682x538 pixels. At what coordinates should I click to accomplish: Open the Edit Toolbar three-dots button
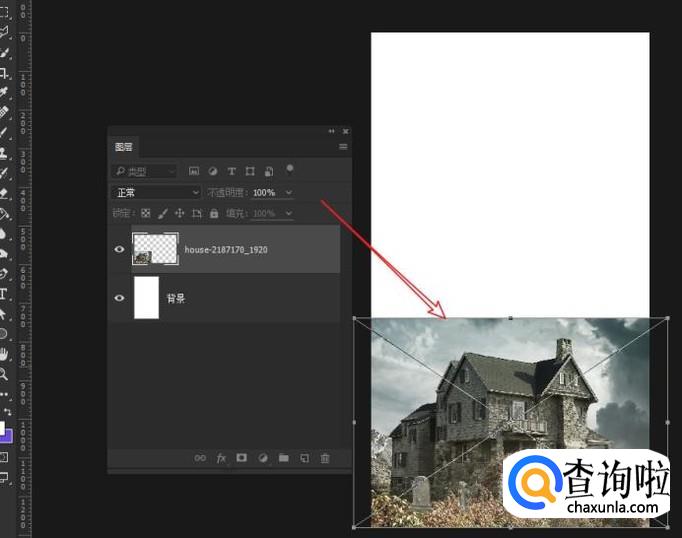coord(4,394)
